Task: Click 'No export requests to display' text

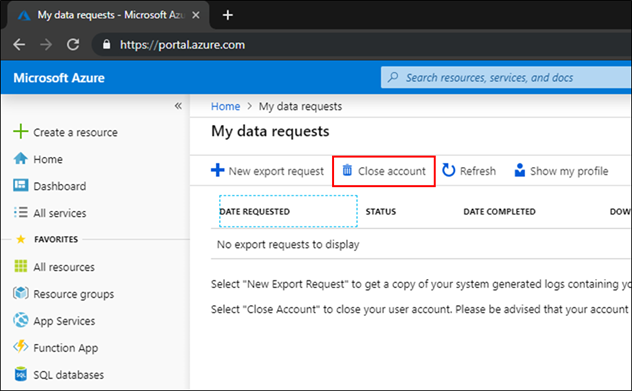Action: (288, 245)
